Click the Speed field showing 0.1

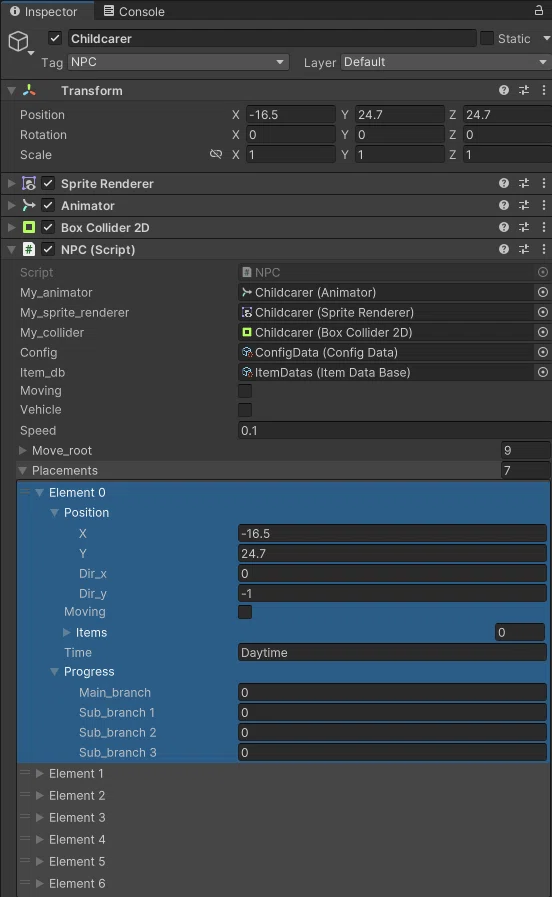click(394, 430)
